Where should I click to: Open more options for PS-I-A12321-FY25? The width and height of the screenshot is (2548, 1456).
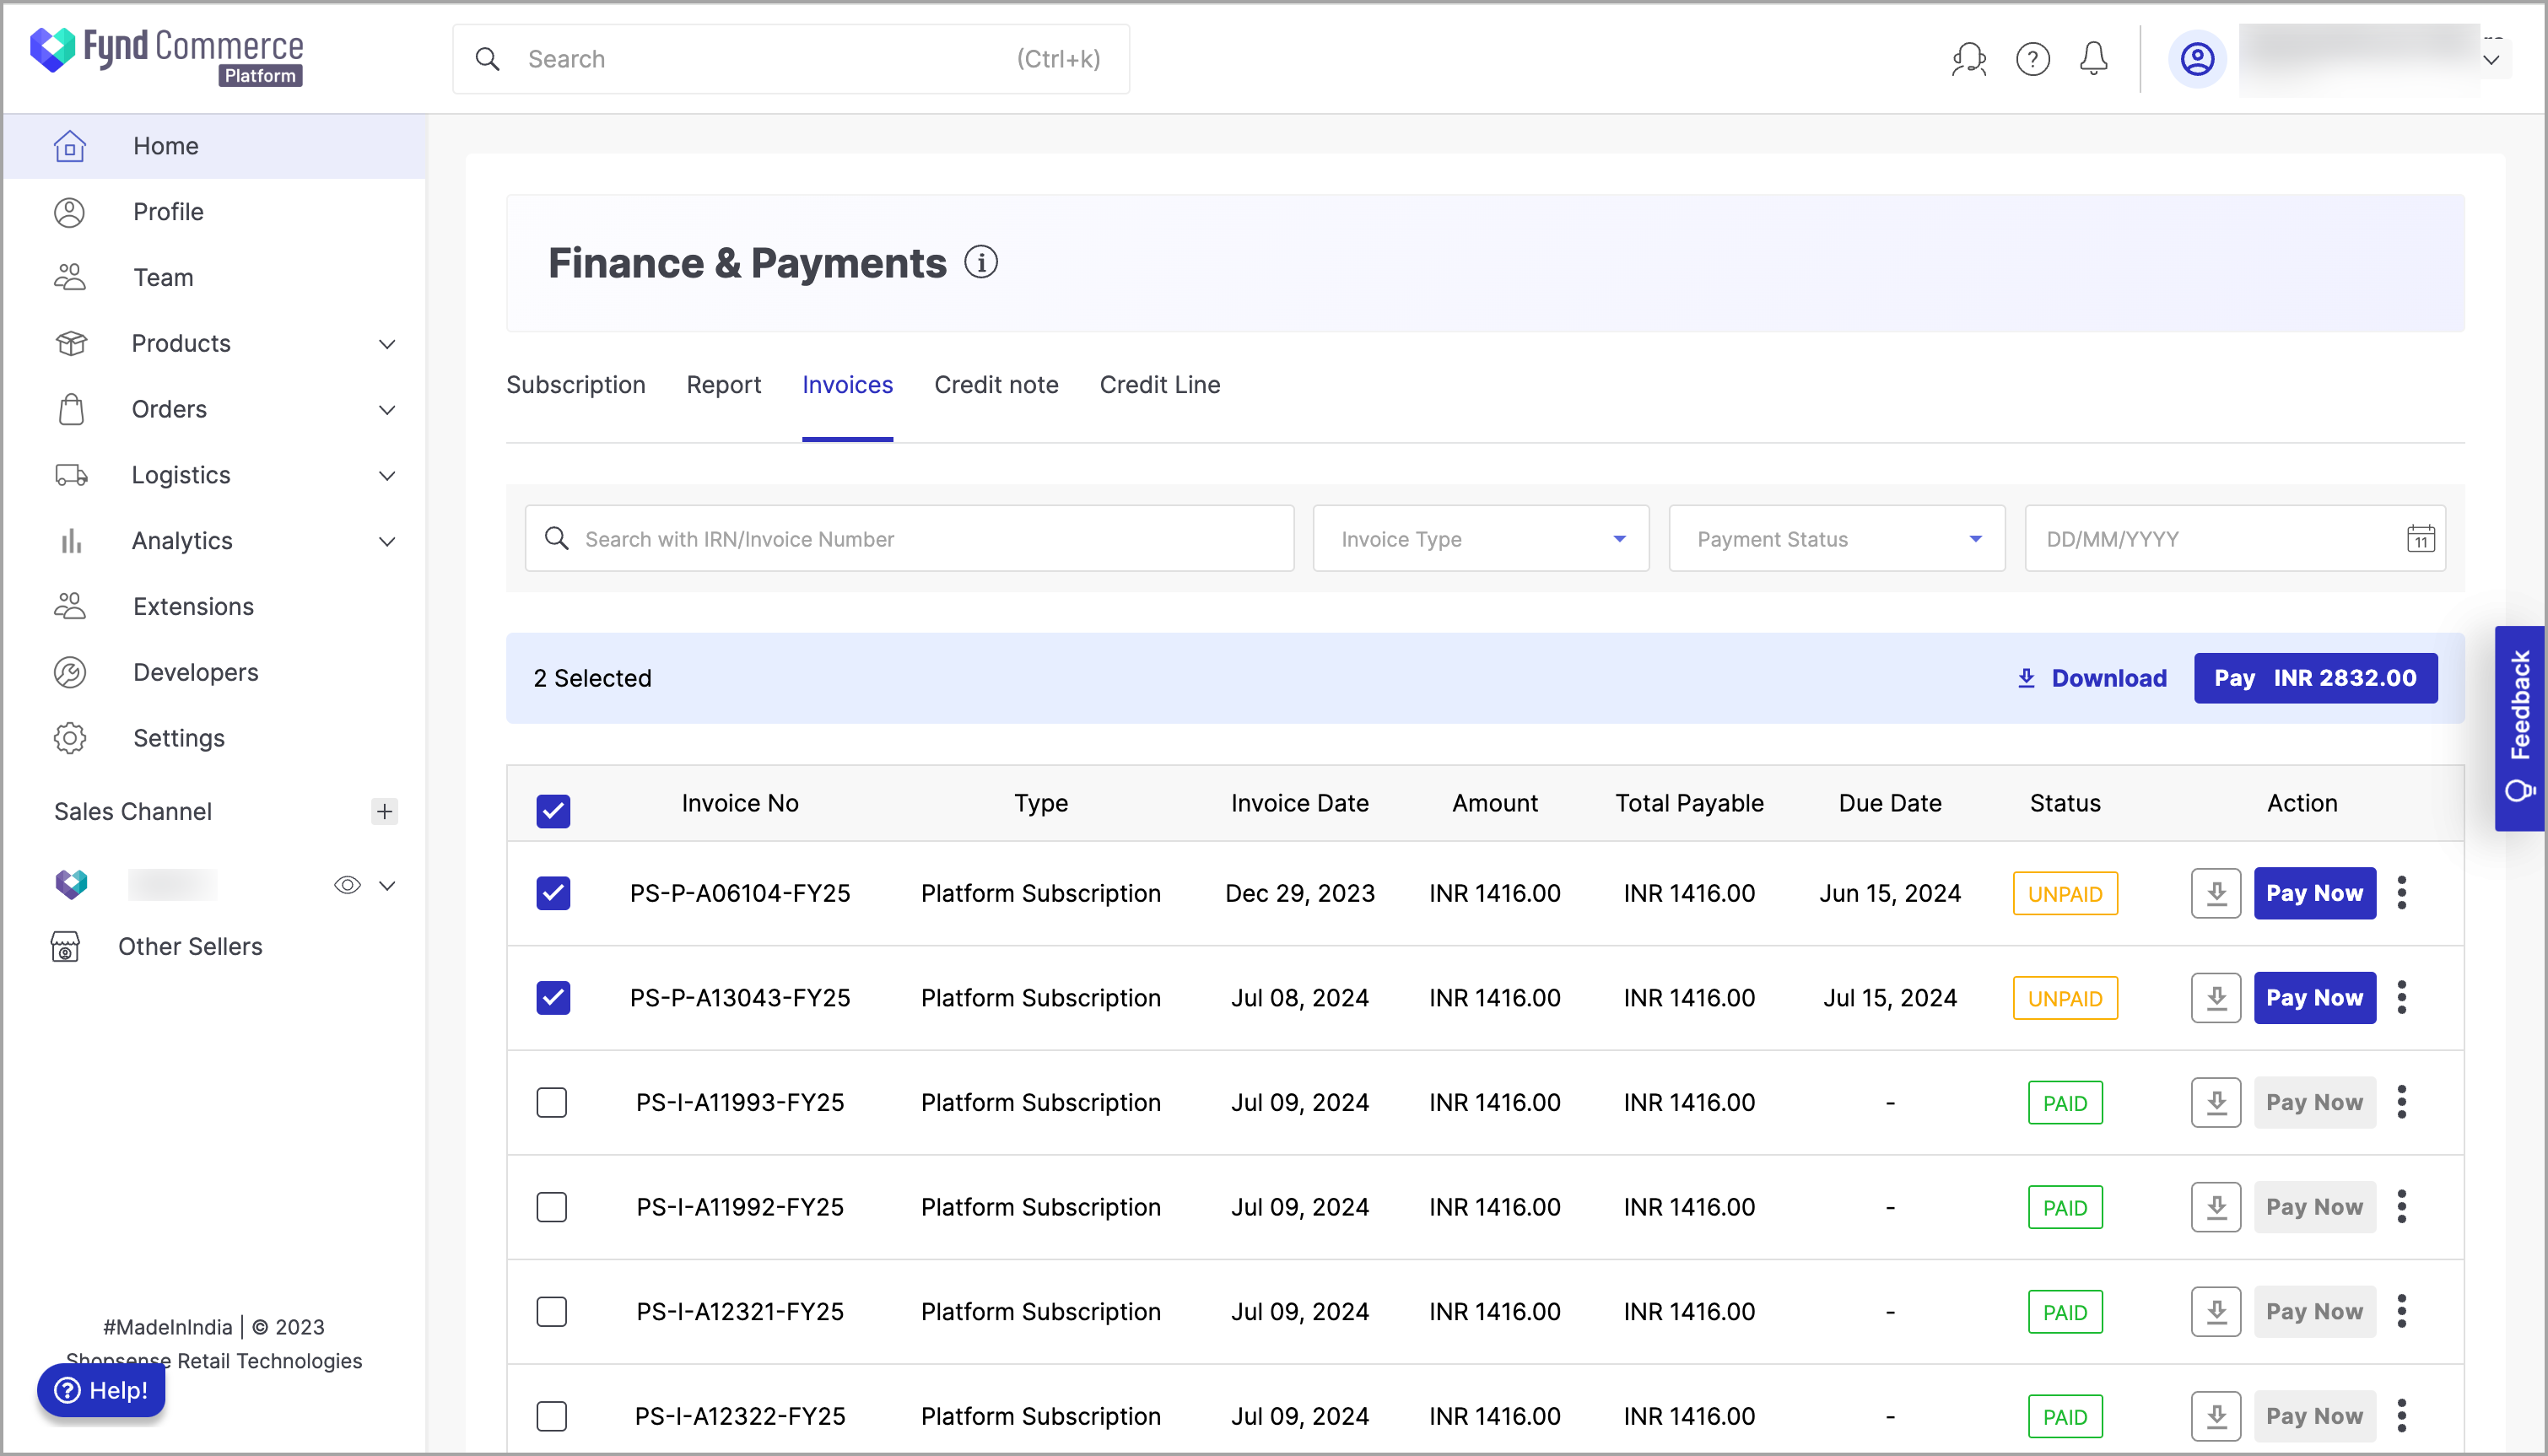pos(2401,1311)
